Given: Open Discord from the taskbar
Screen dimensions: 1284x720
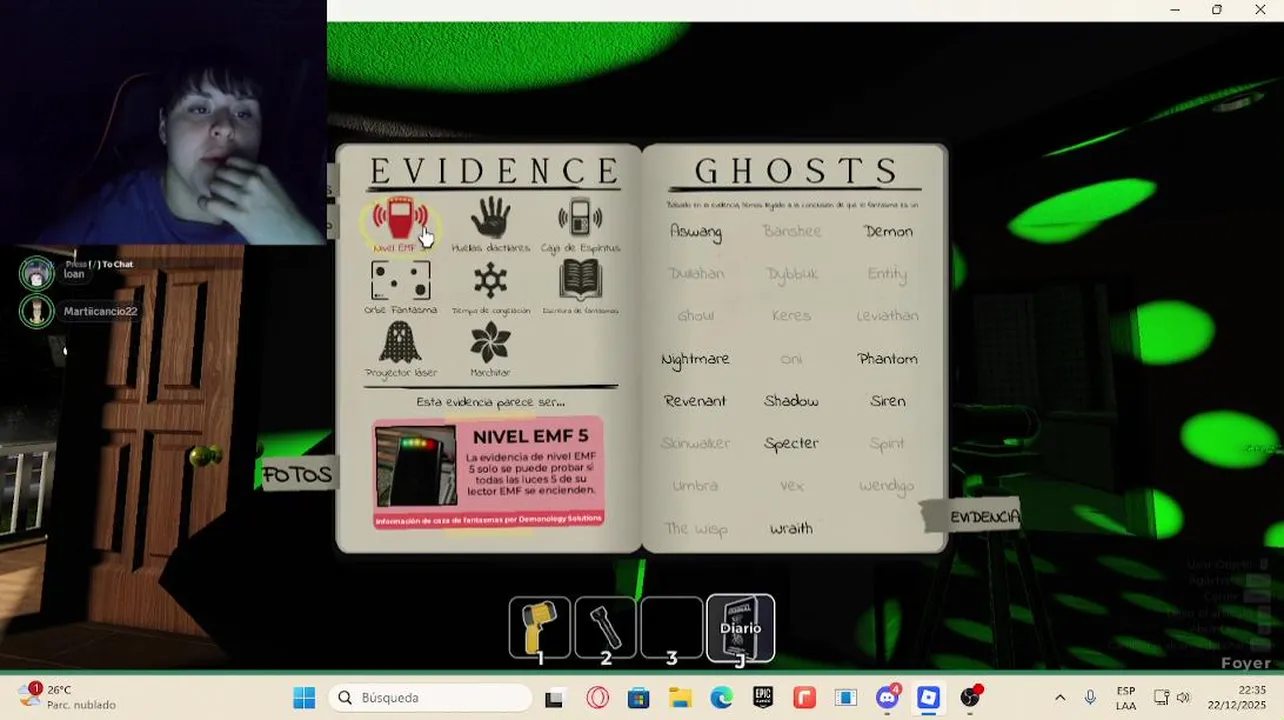Looking at the screenshot, I should [x=887, y=698].
